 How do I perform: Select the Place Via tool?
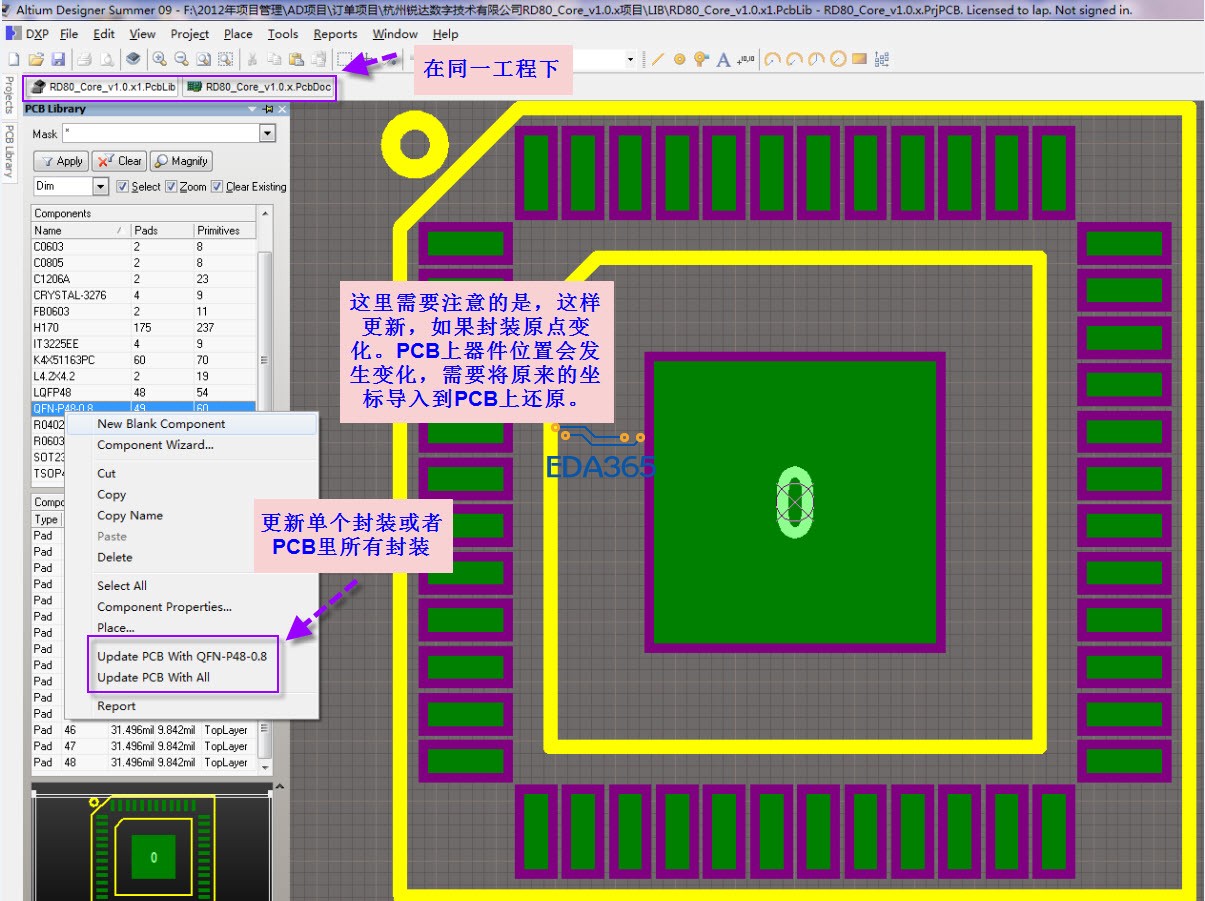click(701, 59)
